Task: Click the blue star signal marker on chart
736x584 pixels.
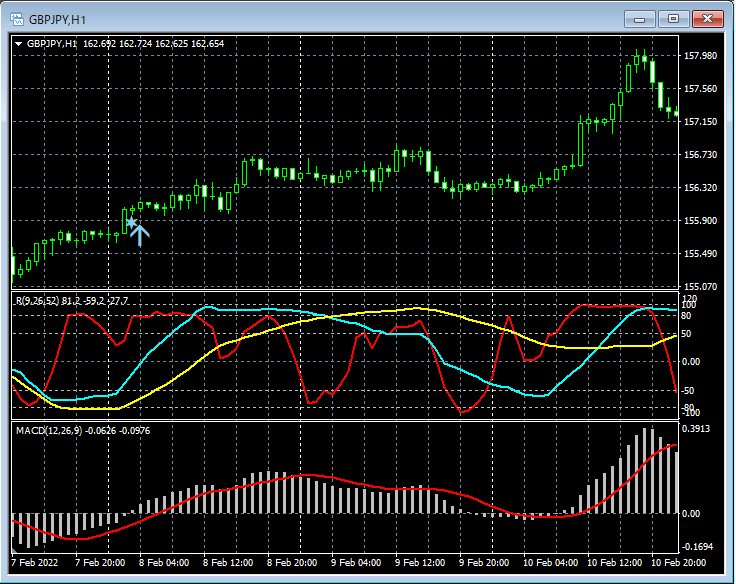Action: pos(131,223)
